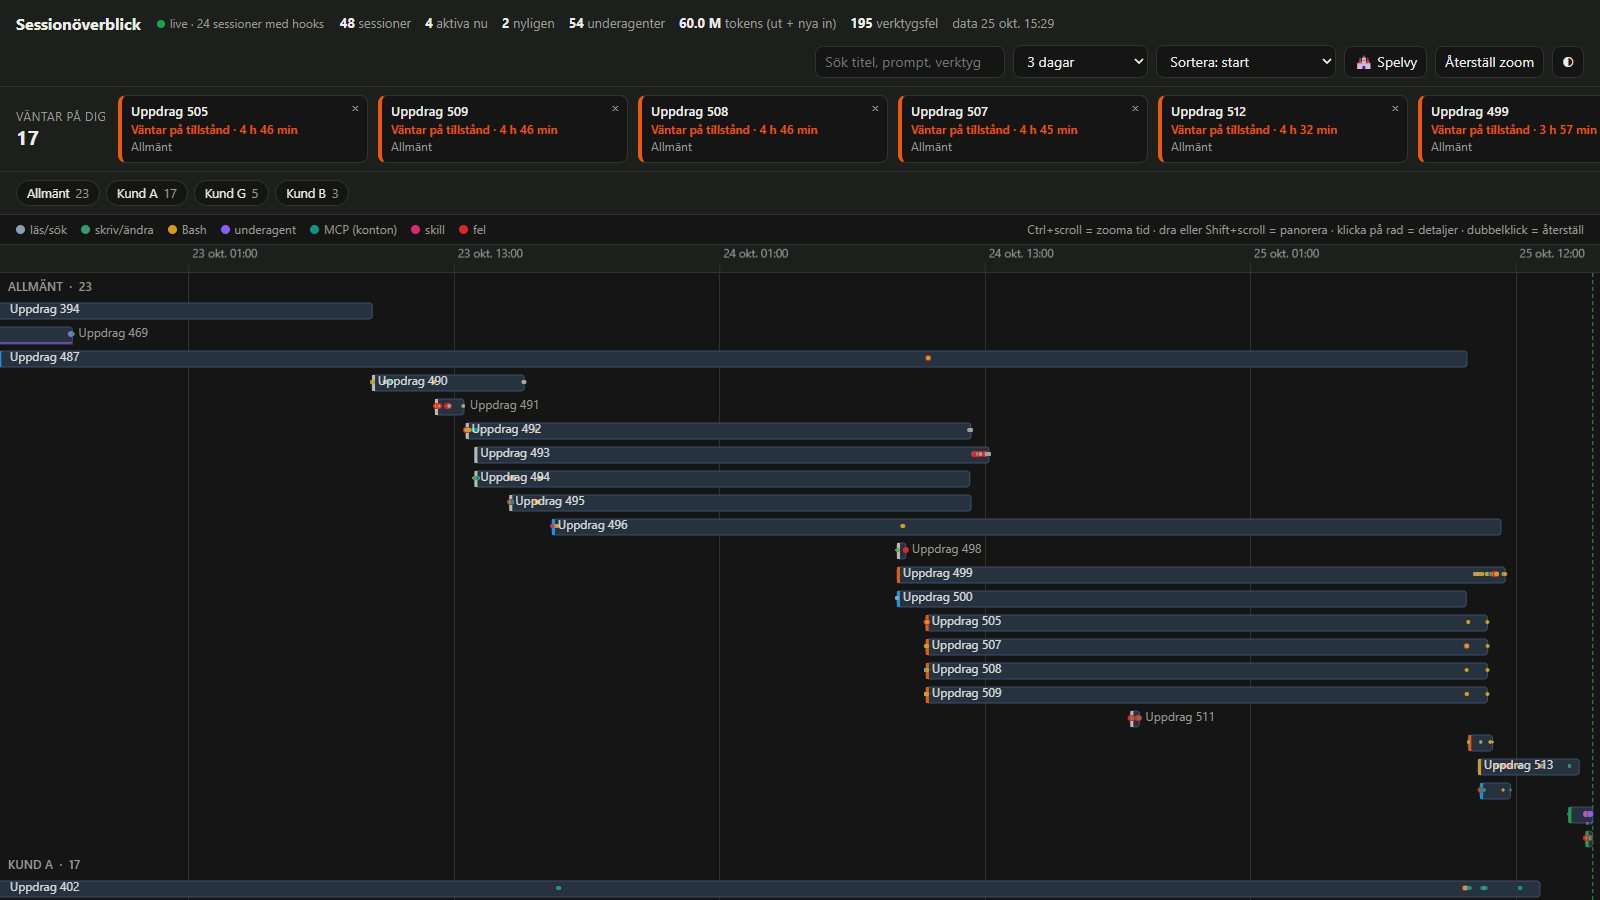Collapse the ALLMÄNT group header

point(50,286)
